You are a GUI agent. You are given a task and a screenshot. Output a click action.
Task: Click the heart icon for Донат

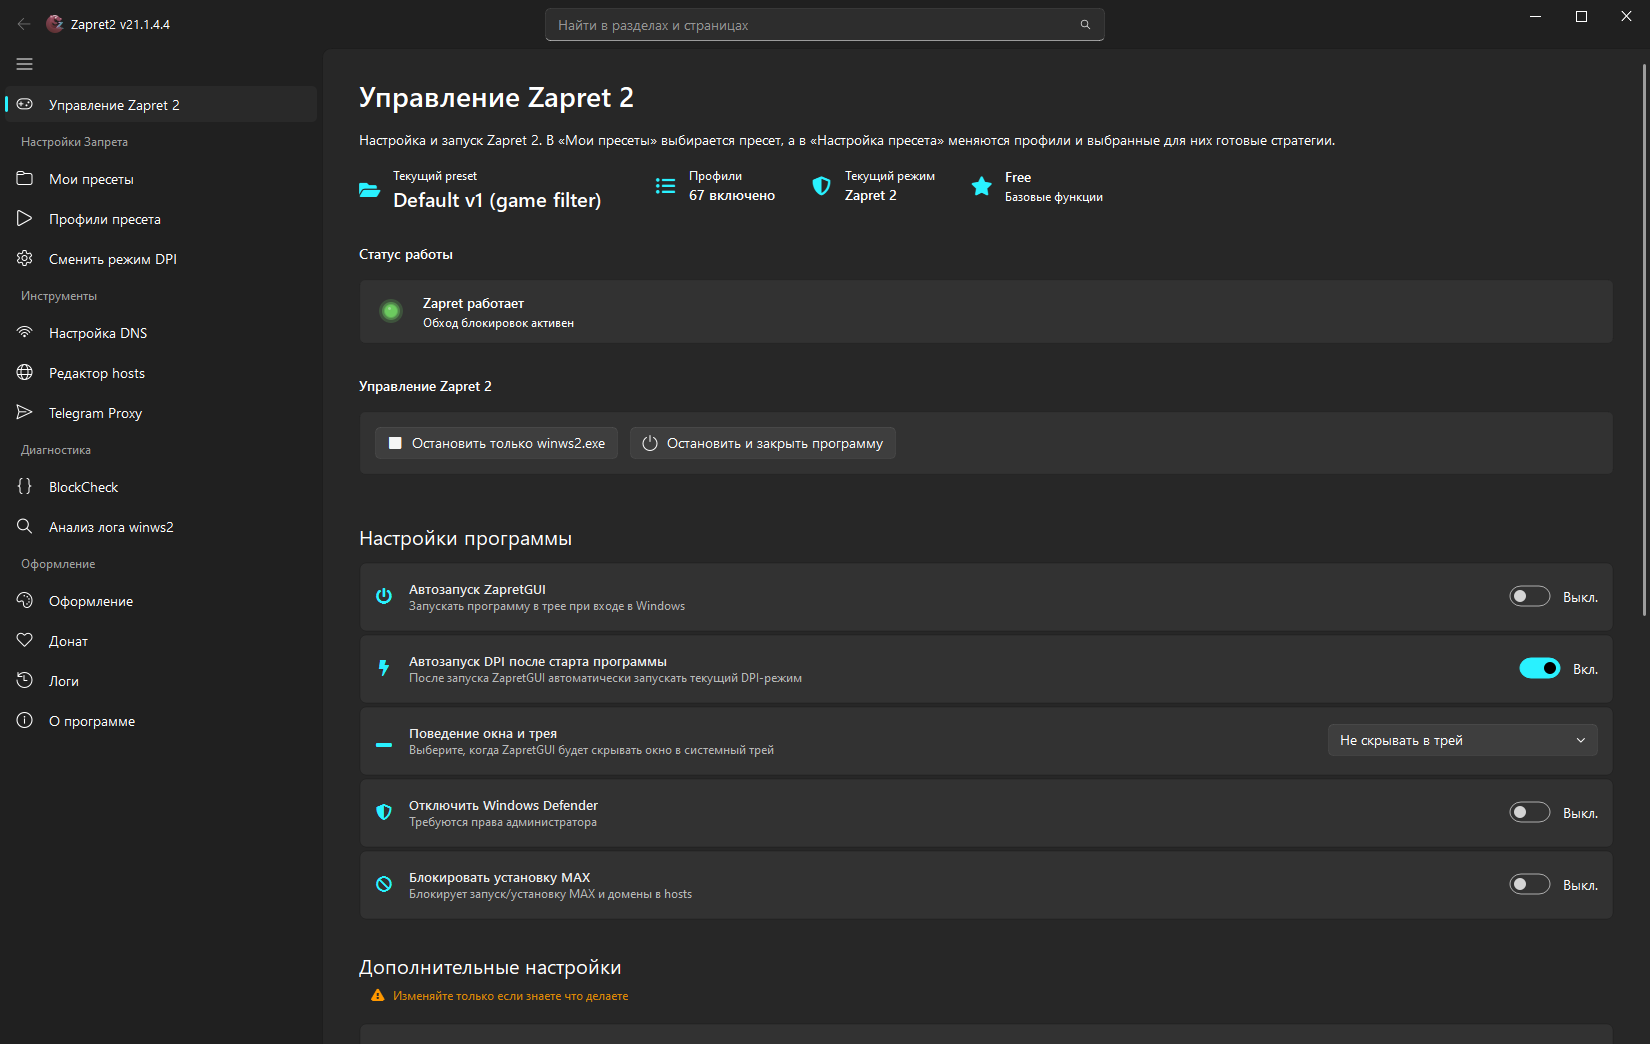(x=25, y=640)
